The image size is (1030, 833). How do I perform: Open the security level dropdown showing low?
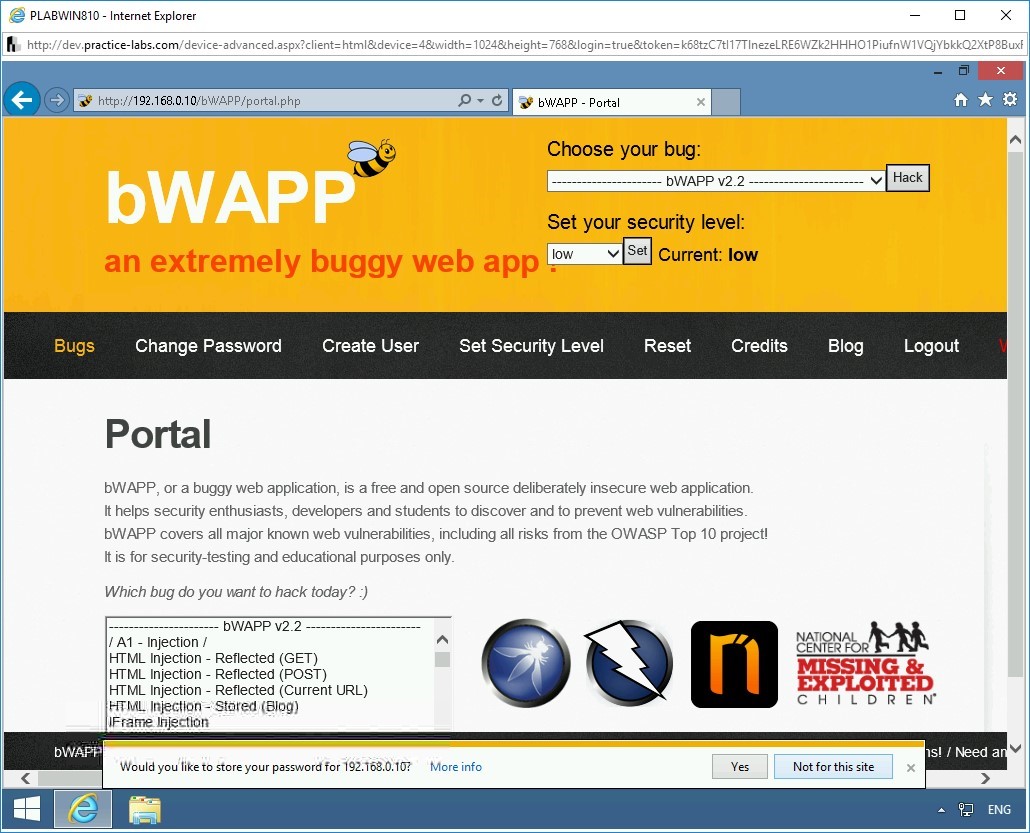(x=584, y=254)
